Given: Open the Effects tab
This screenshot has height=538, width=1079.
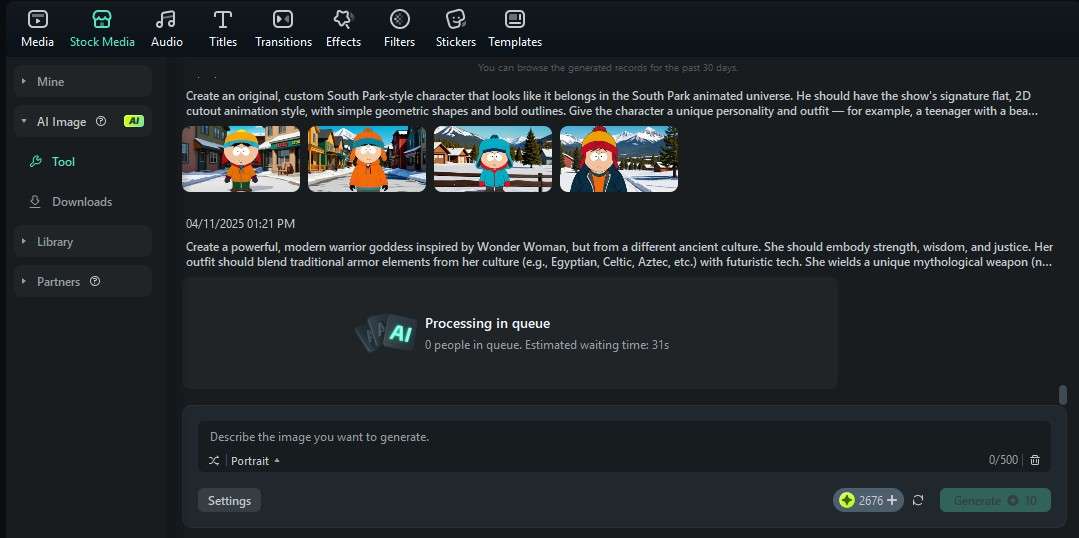Looking at the screenshot, I should coord(343,29).
